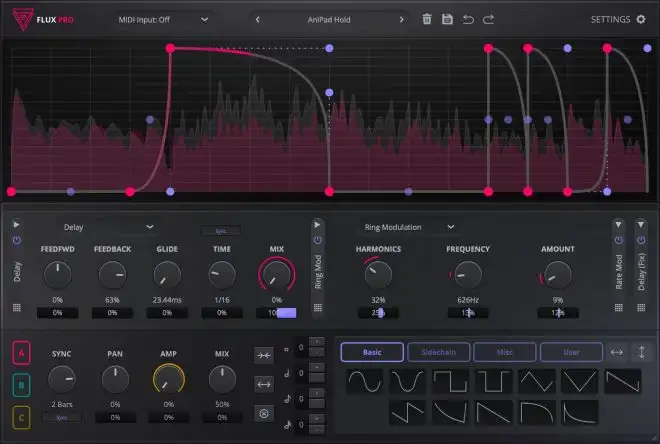Select modulator A
This screenshot has width=660, height=444.
point(21,353)
